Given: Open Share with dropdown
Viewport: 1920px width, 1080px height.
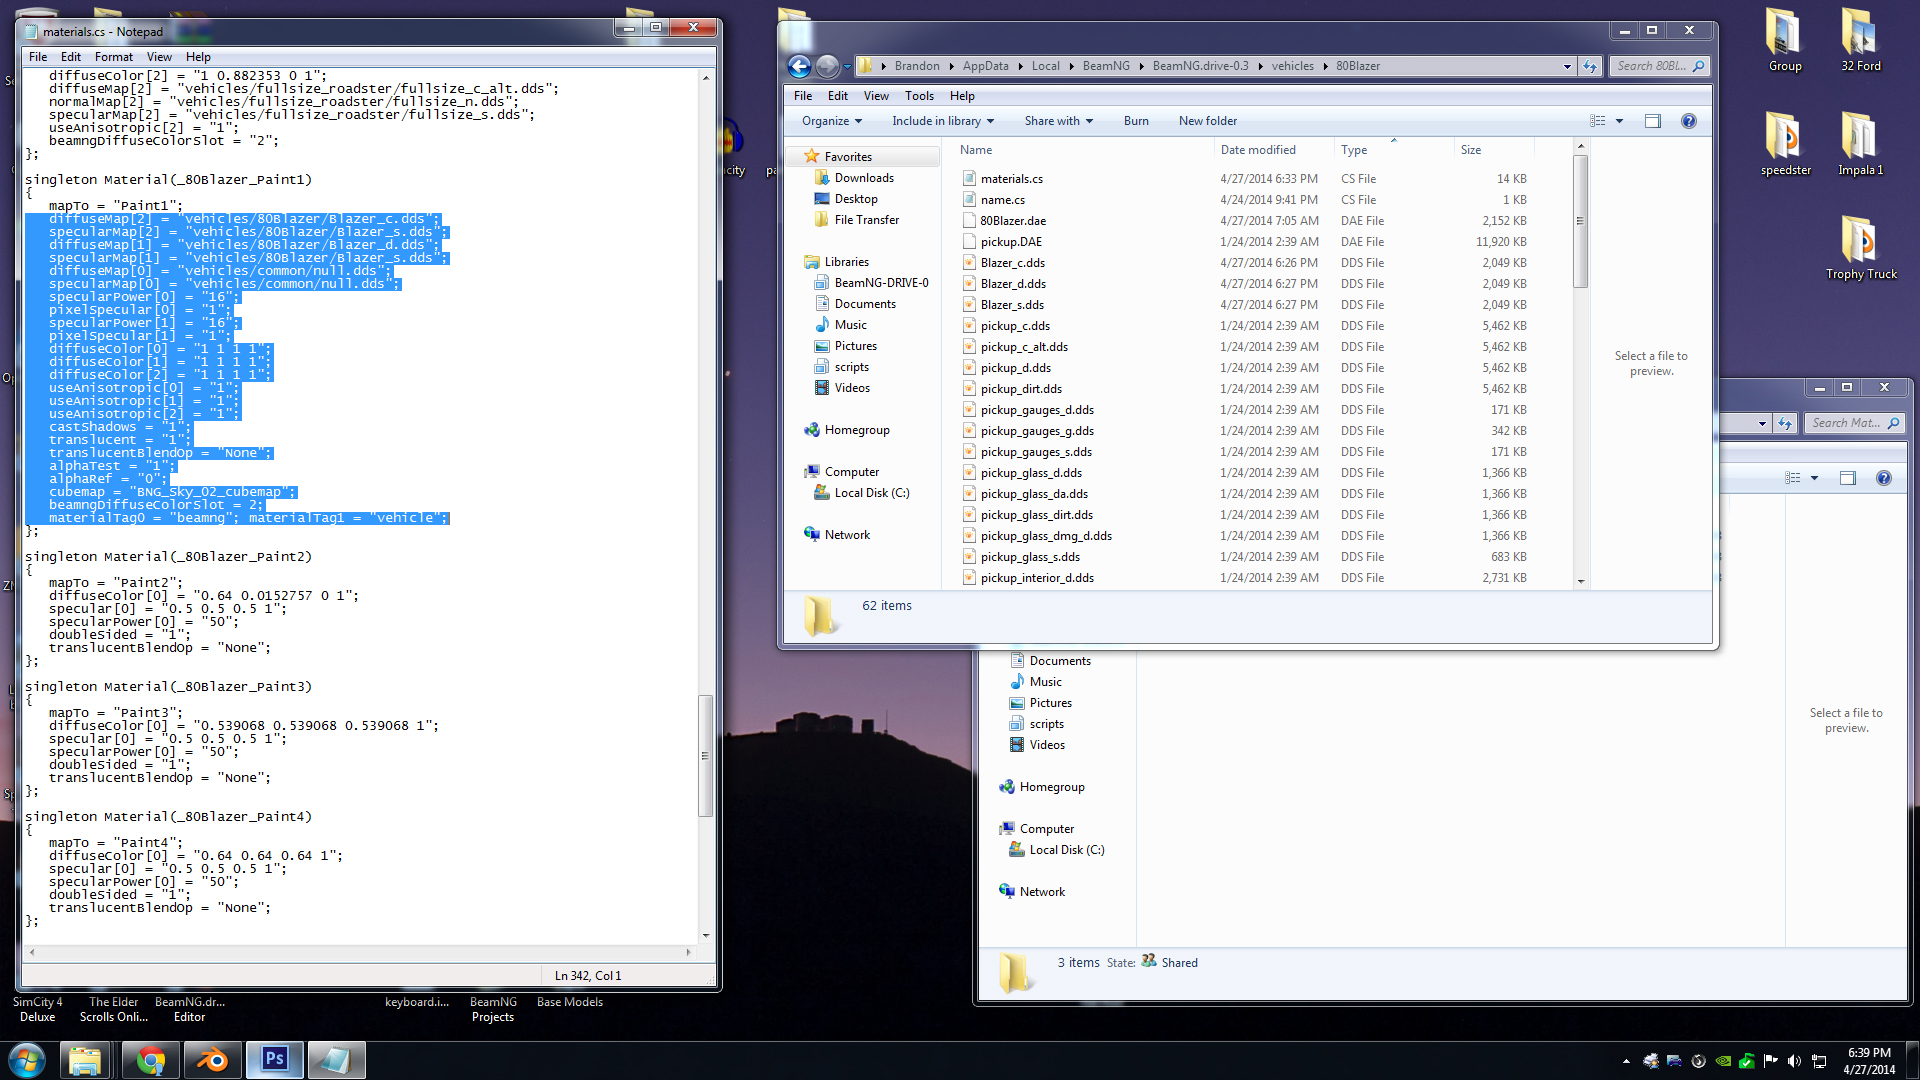Looking at the screenshot, I should point(1058,121).
